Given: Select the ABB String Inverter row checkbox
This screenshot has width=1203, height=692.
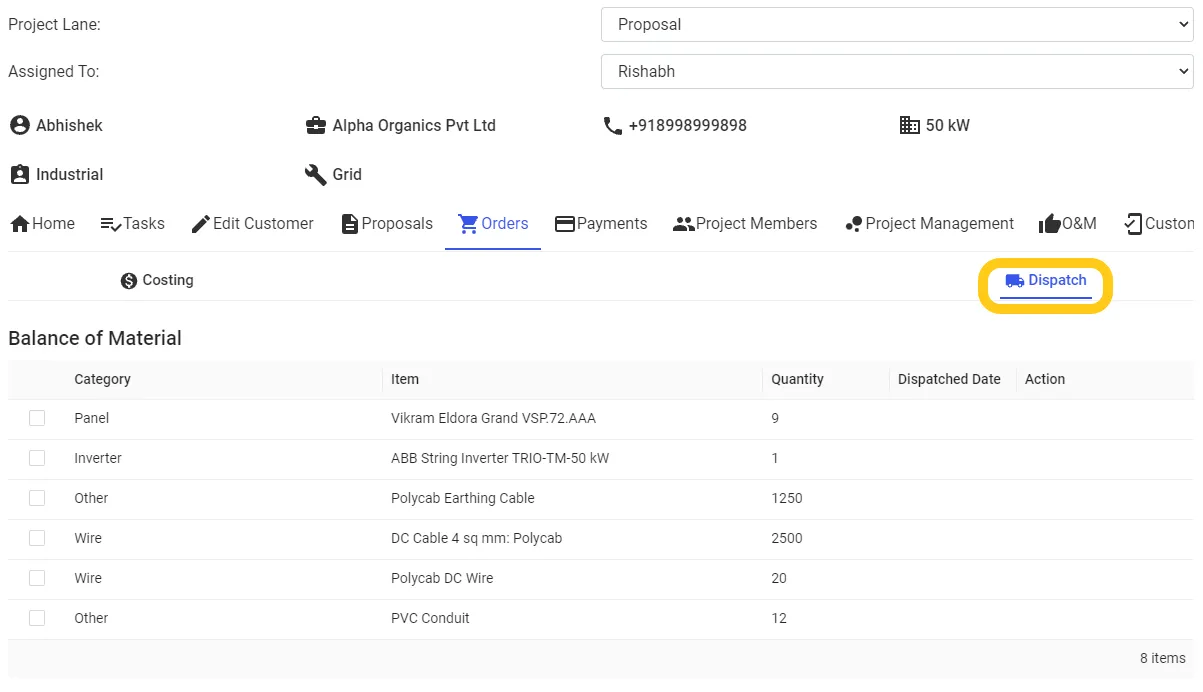Looking at the screenshot, I should coord(37,458).
